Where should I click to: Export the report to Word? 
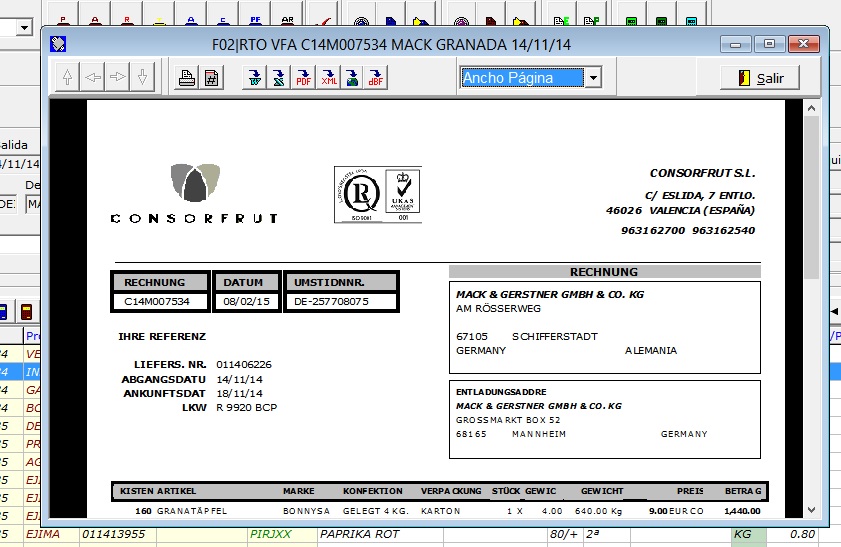click(254, 78)
